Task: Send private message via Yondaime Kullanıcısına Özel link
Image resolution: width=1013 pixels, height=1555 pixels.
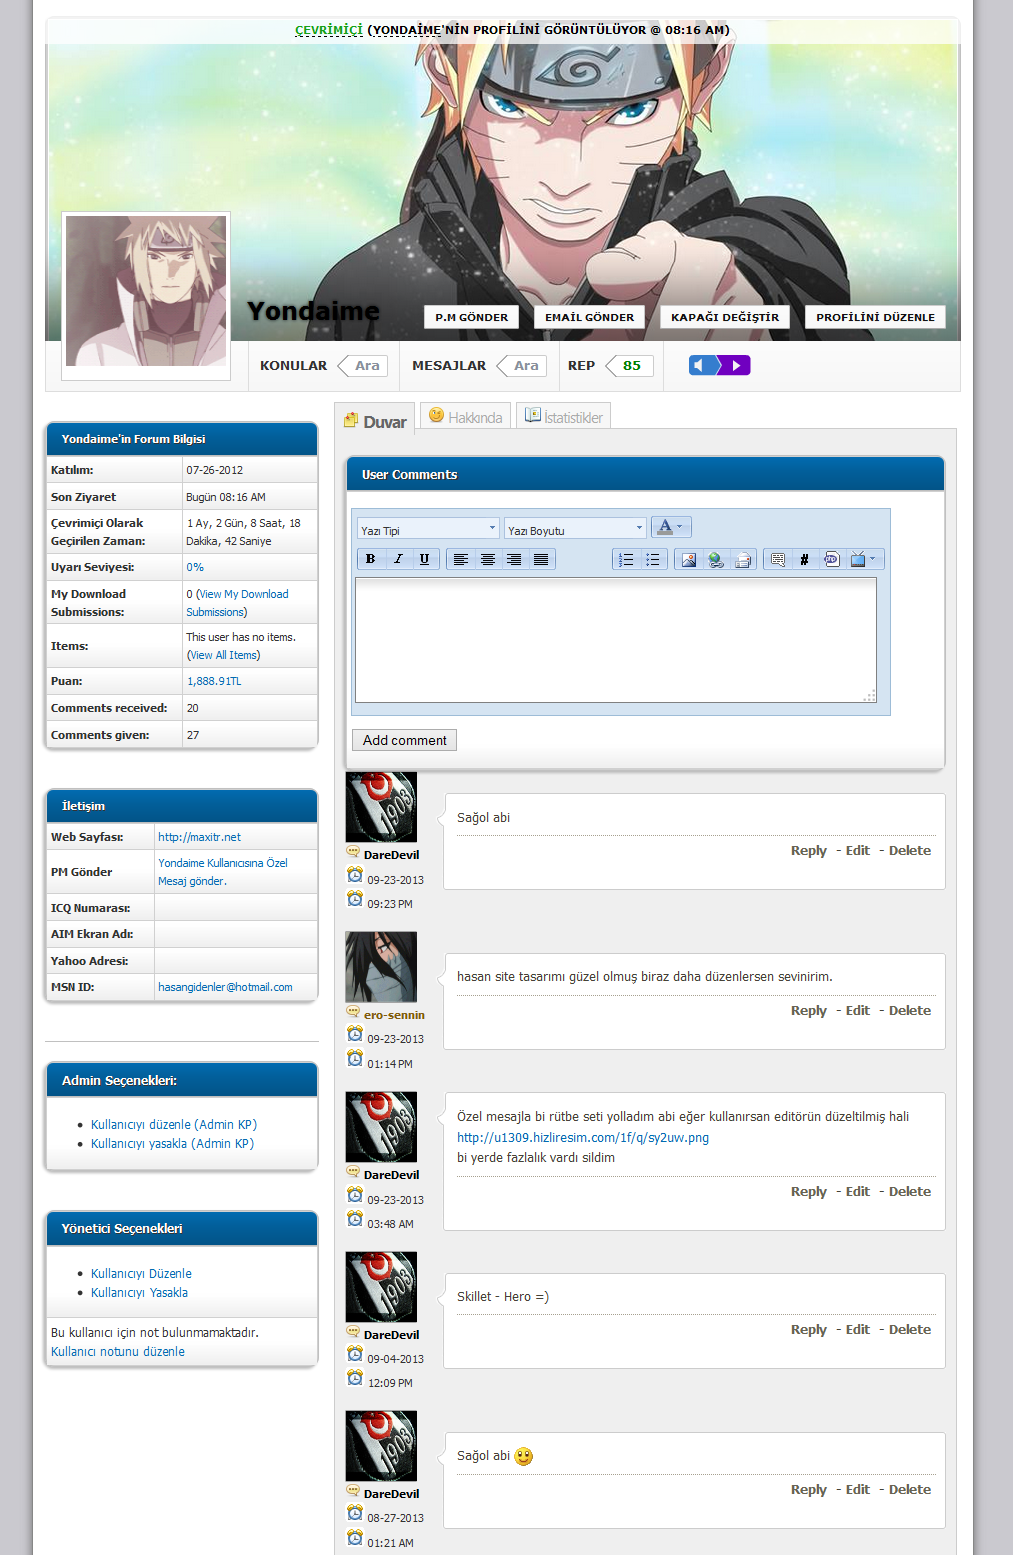Action: tap(223, 872)
